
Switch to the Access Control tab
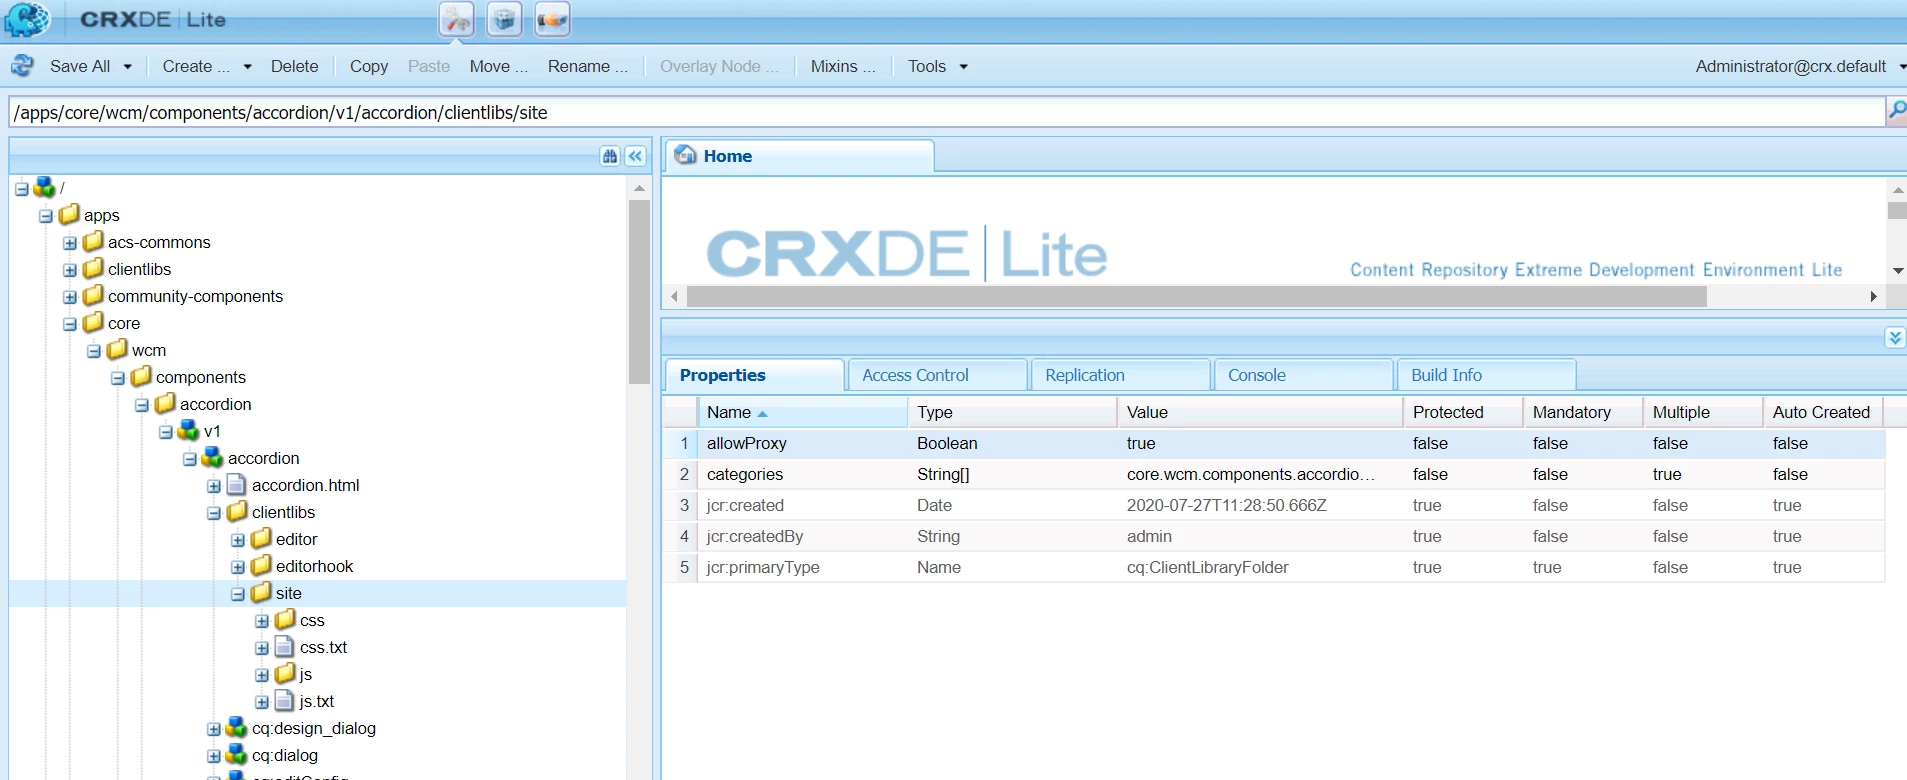coord(937,375)
